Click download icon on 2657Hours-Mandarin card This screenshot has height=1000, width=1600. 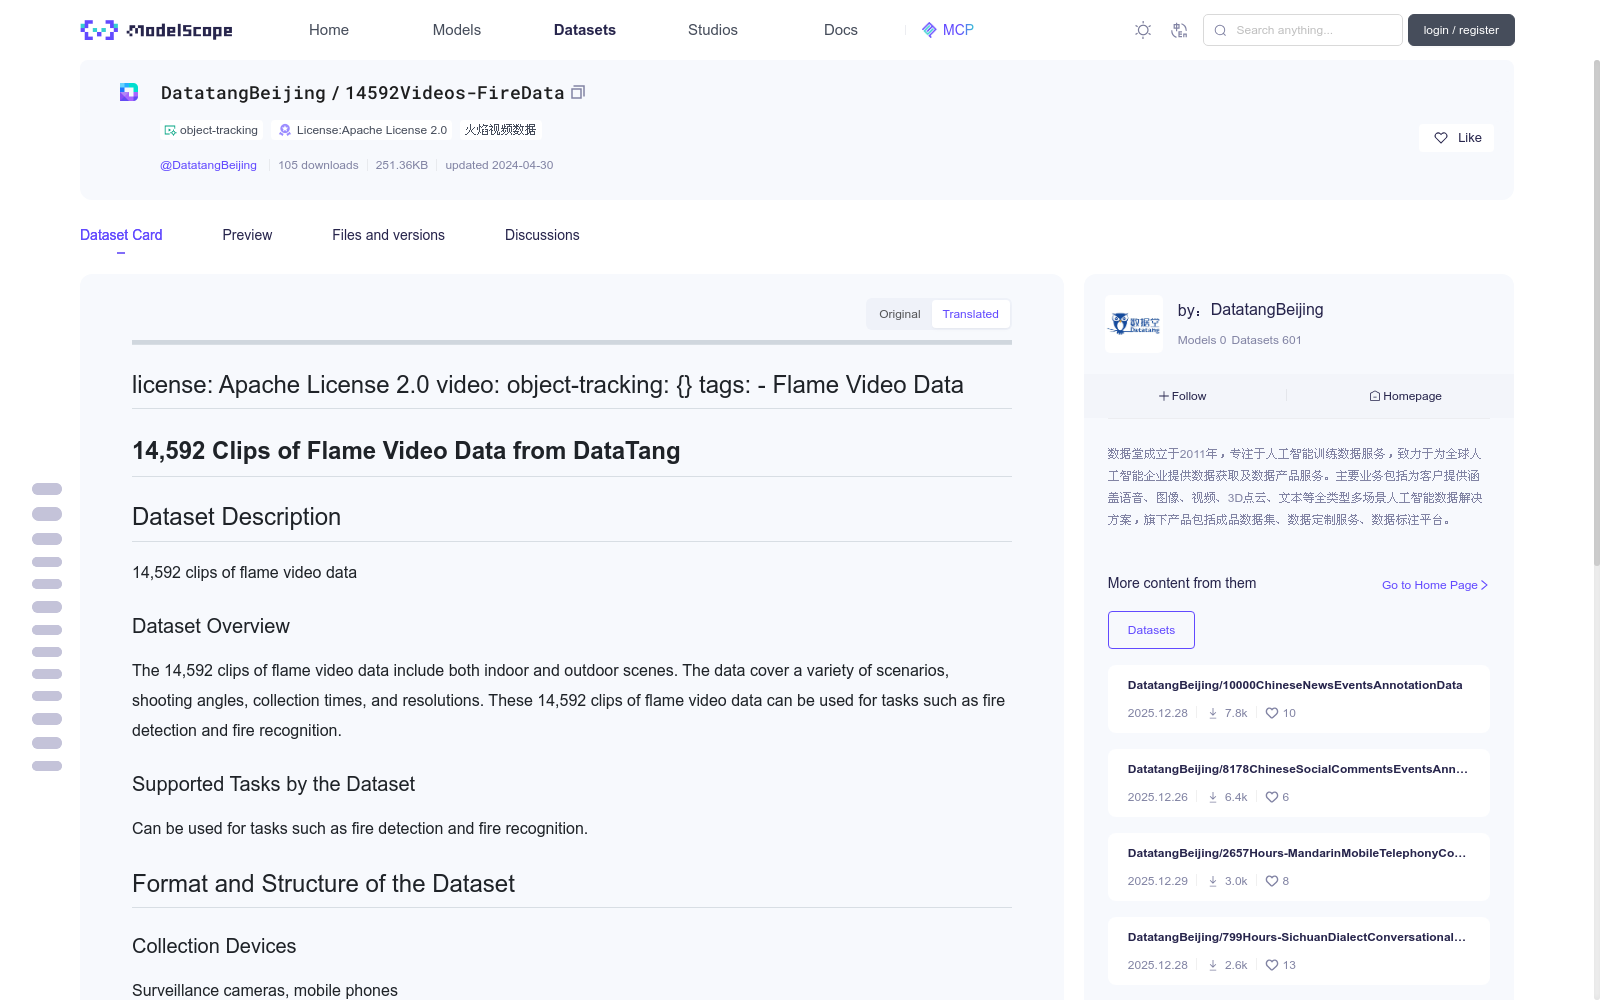[x=1213, y=881]
